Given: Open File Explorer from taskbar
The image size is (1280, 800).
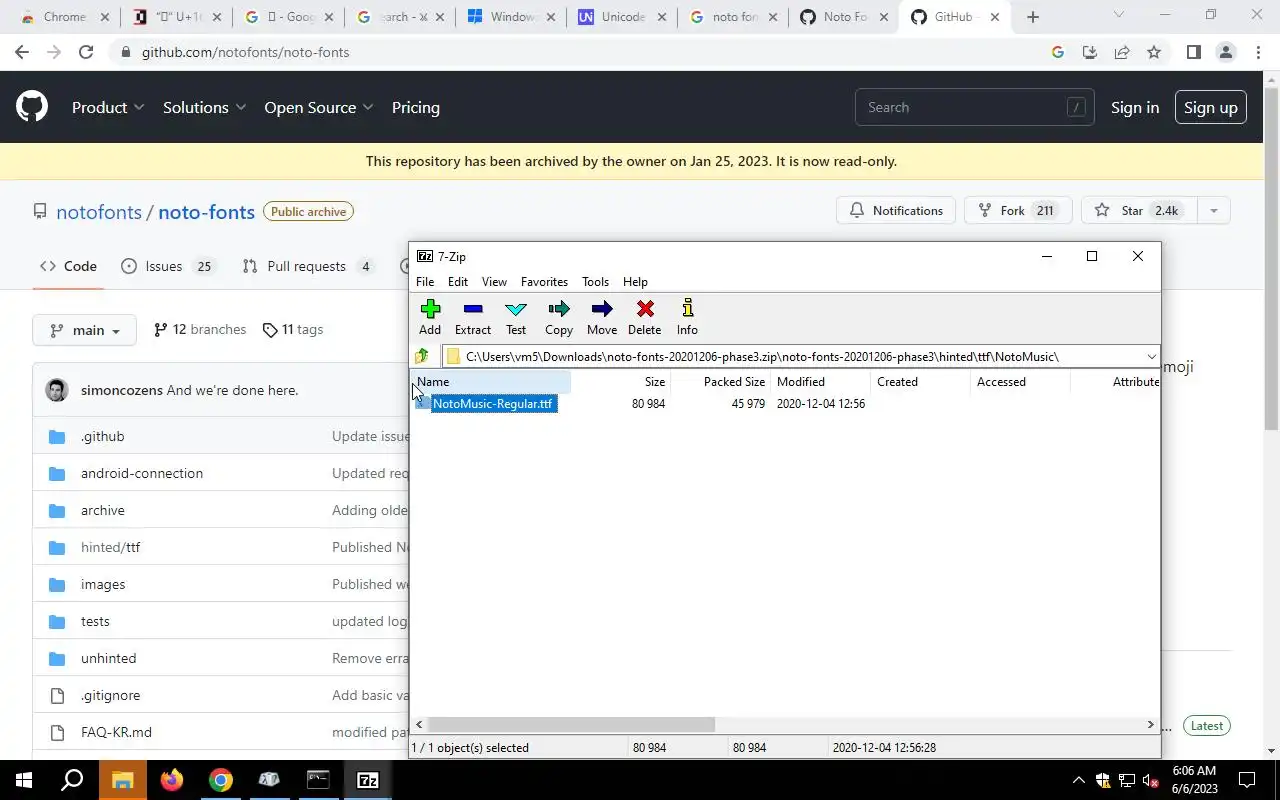Looking at the screenshot, I should (122, 780).
